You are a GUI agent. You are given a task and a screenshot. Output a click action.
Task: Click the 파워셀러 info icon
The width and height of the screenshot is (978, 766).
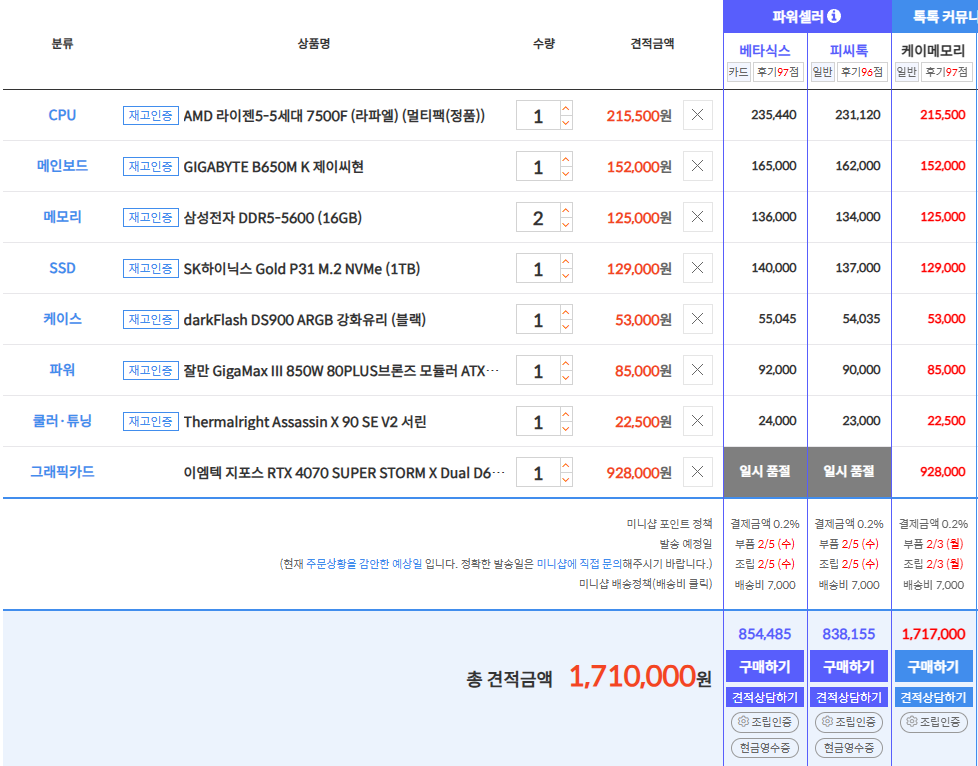click(x=834, y=17)
